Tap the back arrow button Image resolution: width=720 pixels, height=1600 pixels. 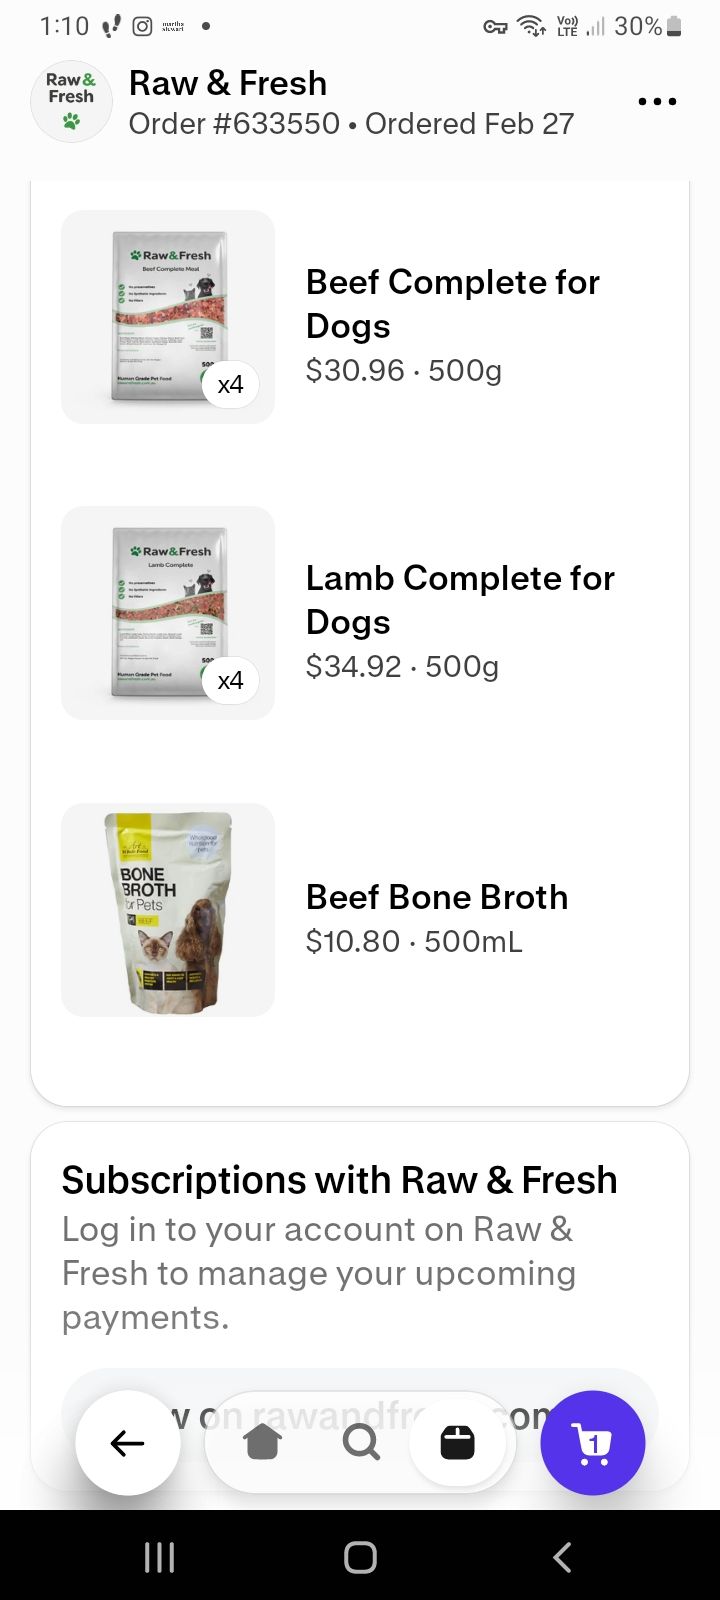[x=128, y=1443]
